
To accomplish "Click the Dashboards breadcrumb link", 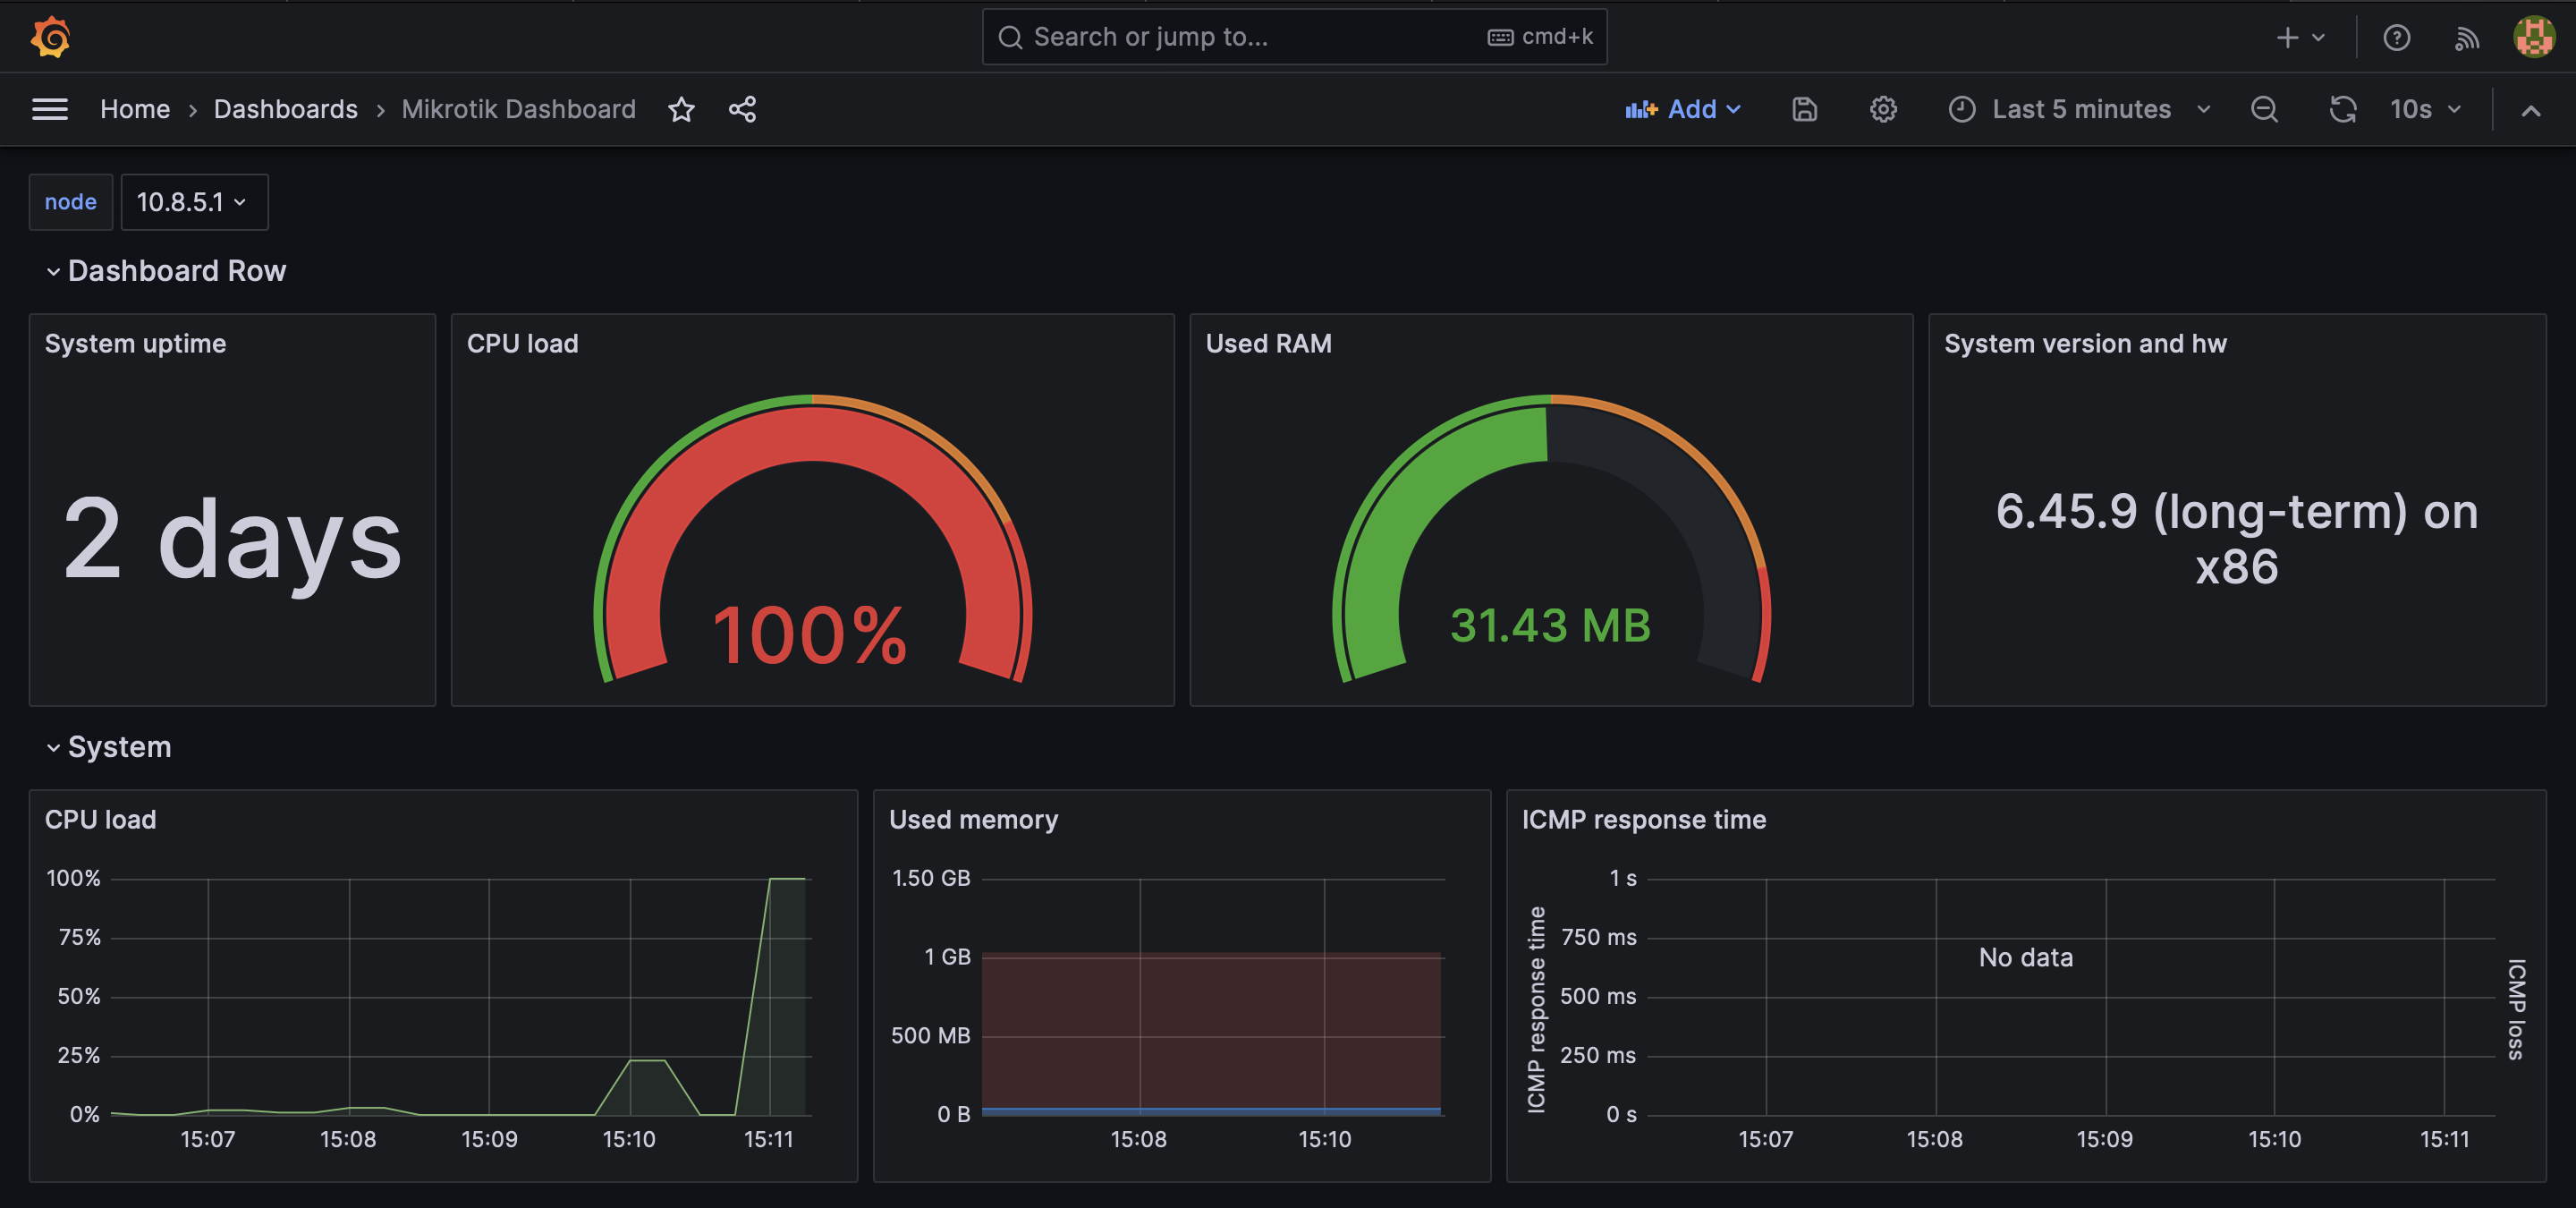I will coord(284,106).
